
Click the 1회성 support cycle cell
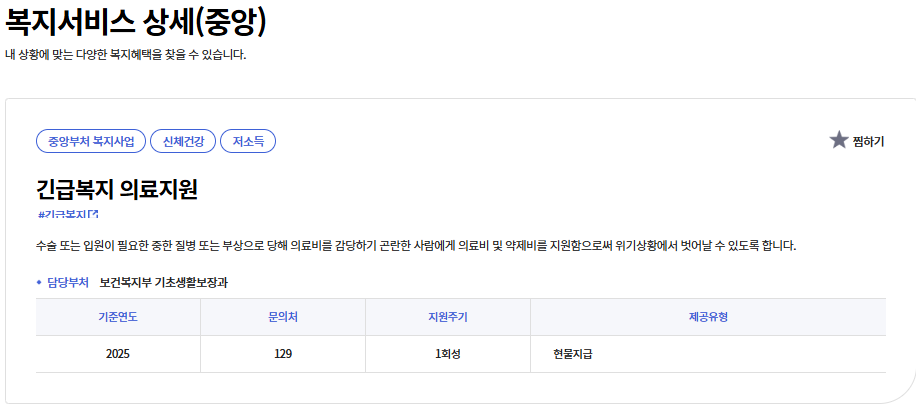click(447, 354)
